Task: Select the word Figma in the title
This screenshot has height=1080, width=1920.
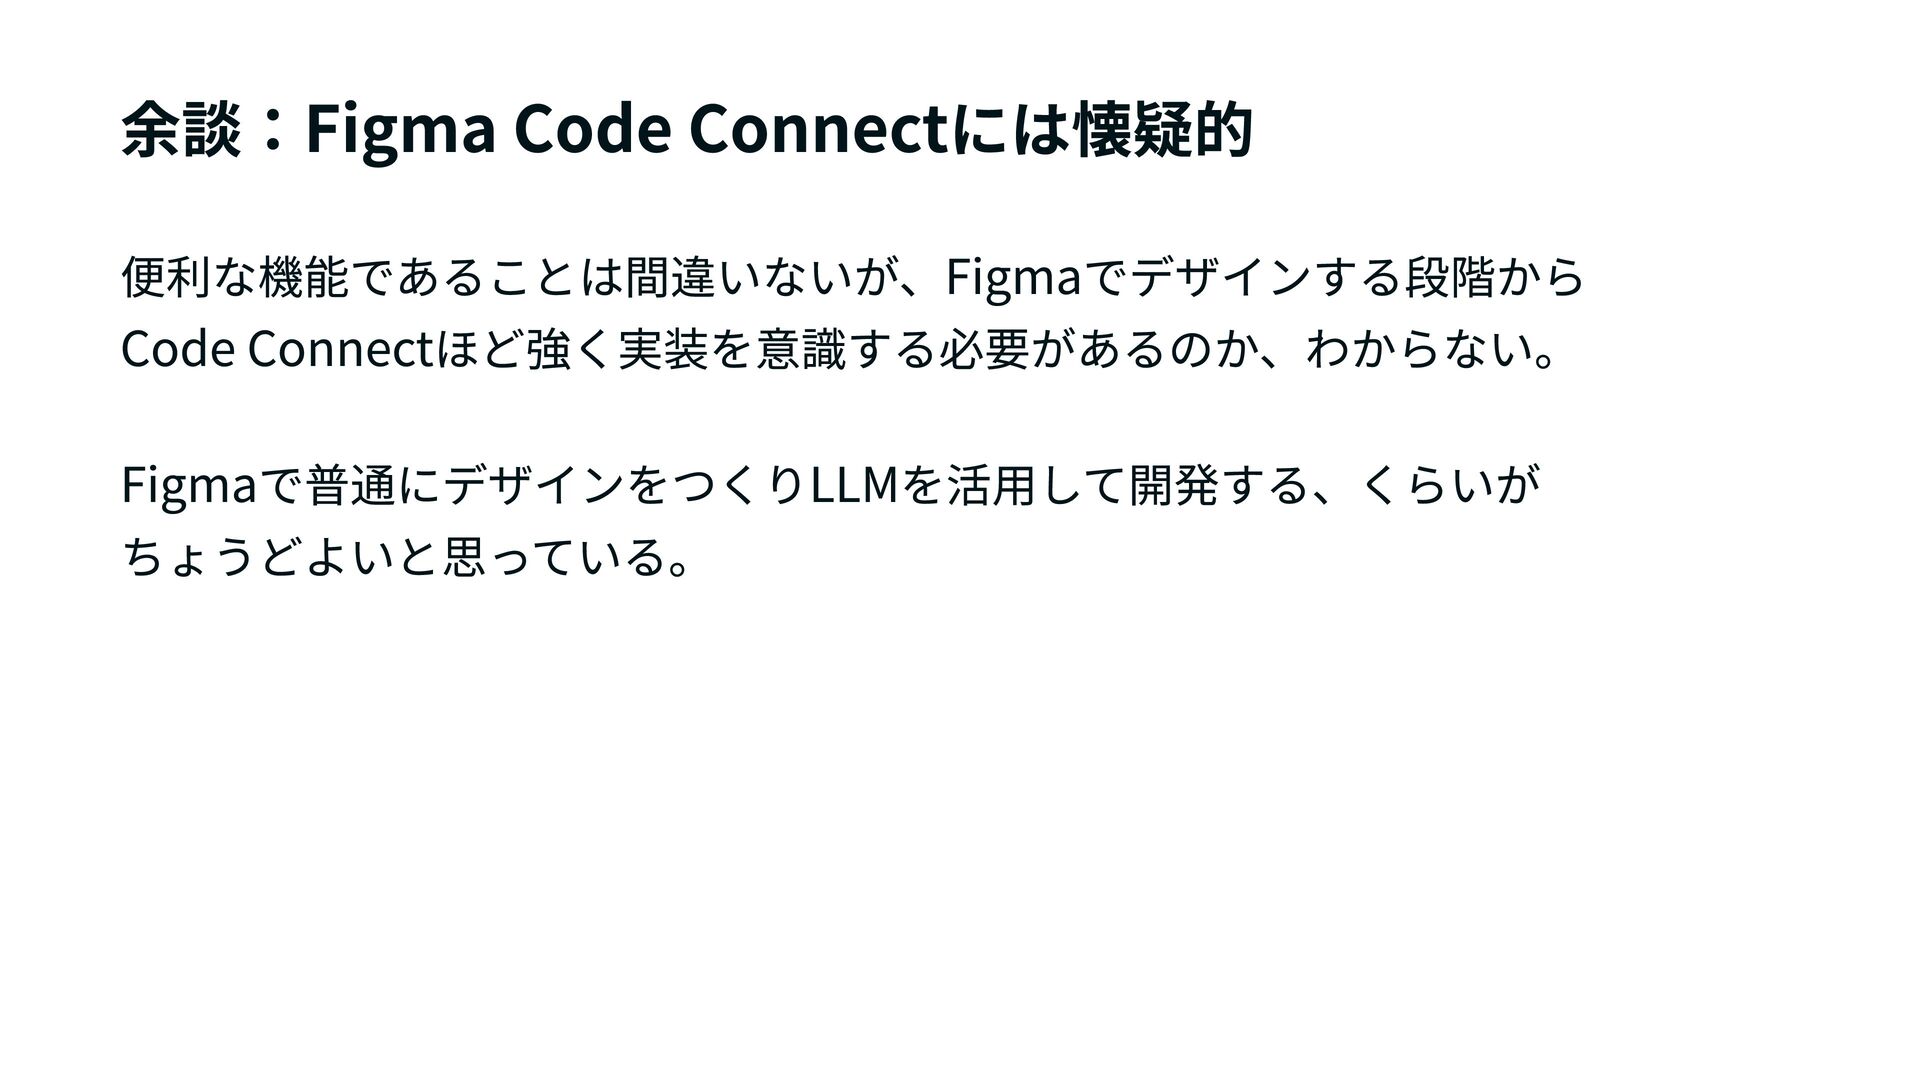Action: [401, 131]
